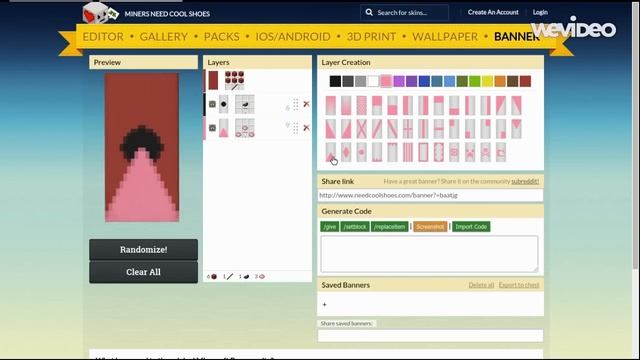Generate the /replaceitem command
This screenshot has width=640, height=360.
pos(389,227)
